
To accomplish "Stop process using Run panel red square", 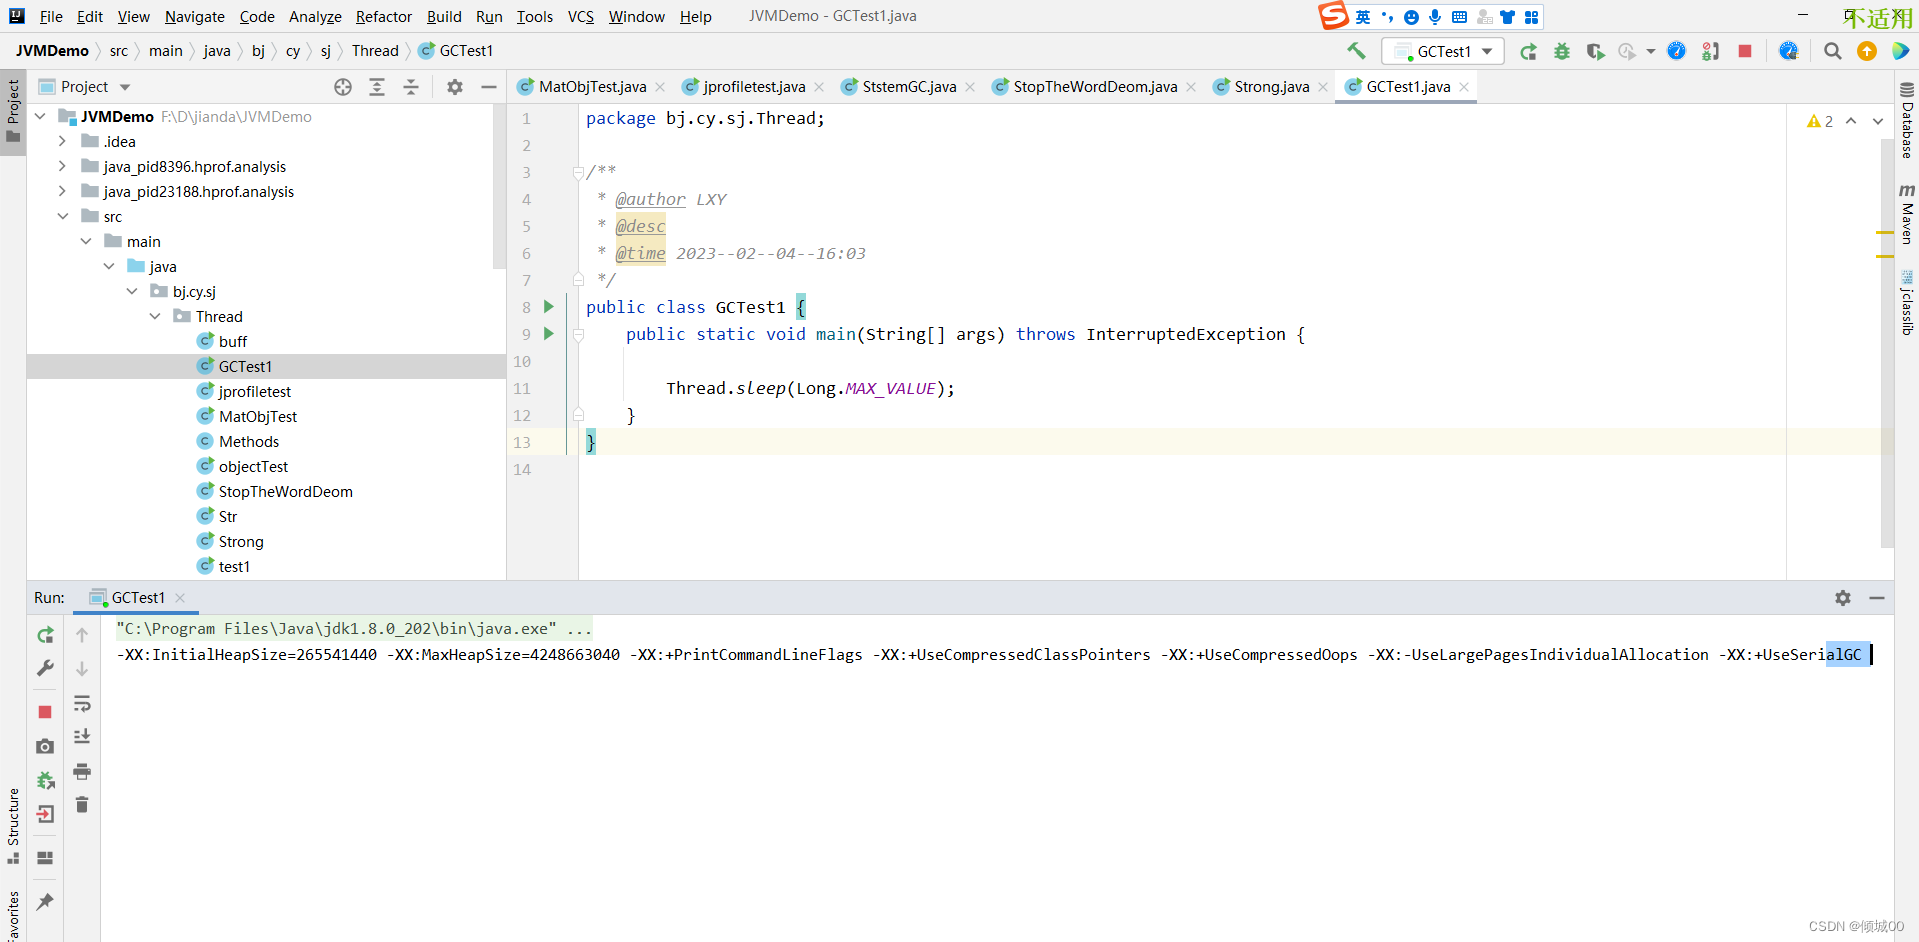I will (x=45, y=711).
